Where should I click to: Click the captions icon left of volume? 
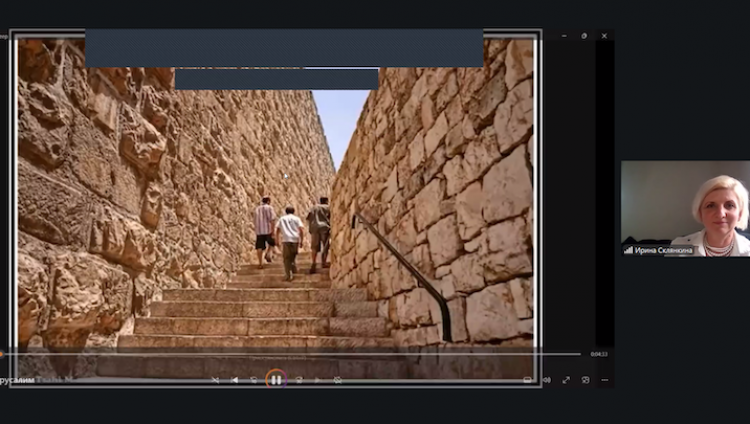(x=527, y=380)
